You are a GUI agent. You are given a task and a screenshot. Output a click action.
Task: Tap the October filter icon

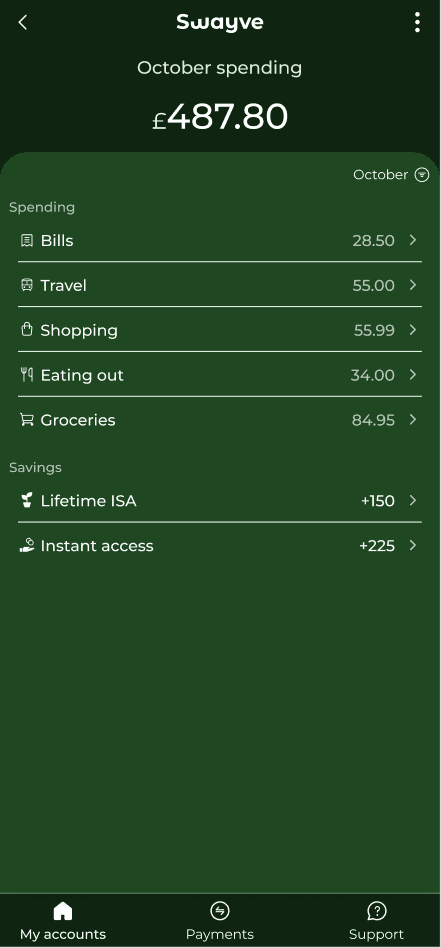pyautogui.click(x=422, y=175)
